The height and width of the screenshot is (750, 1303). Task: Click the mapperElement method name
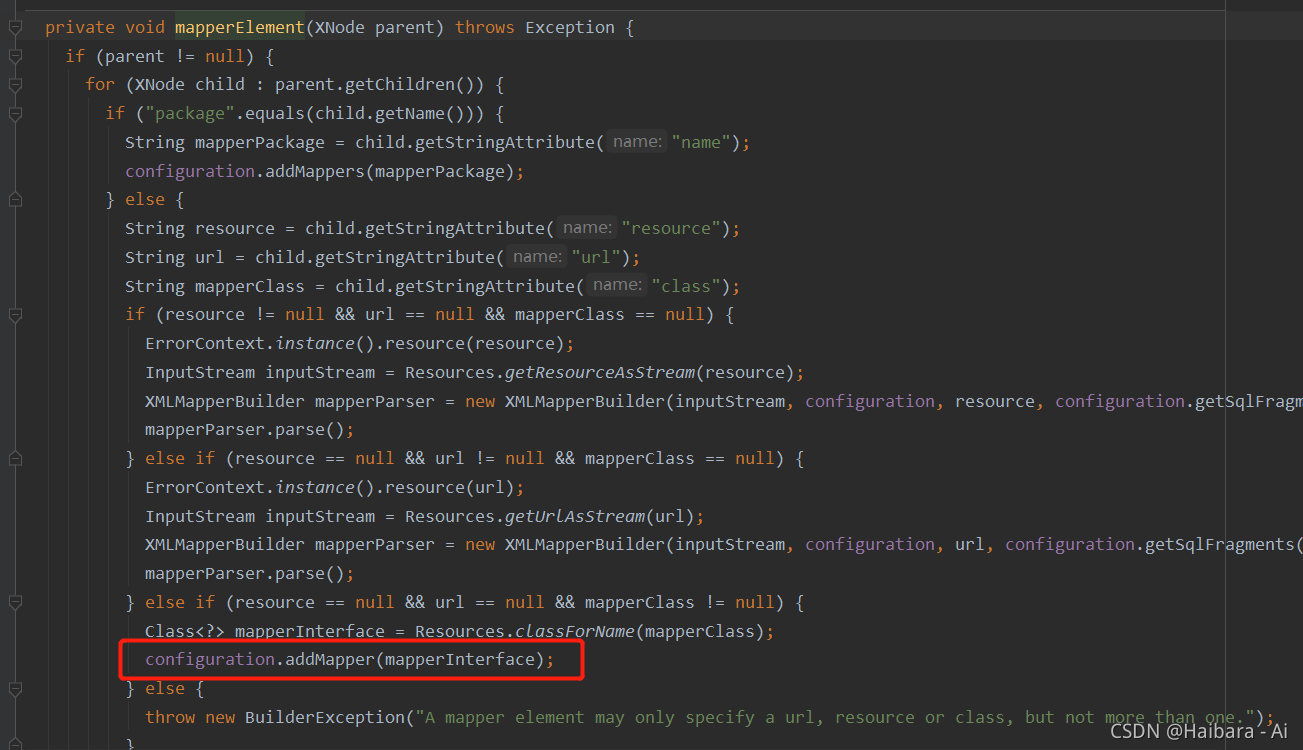click(x=240, y=28)
